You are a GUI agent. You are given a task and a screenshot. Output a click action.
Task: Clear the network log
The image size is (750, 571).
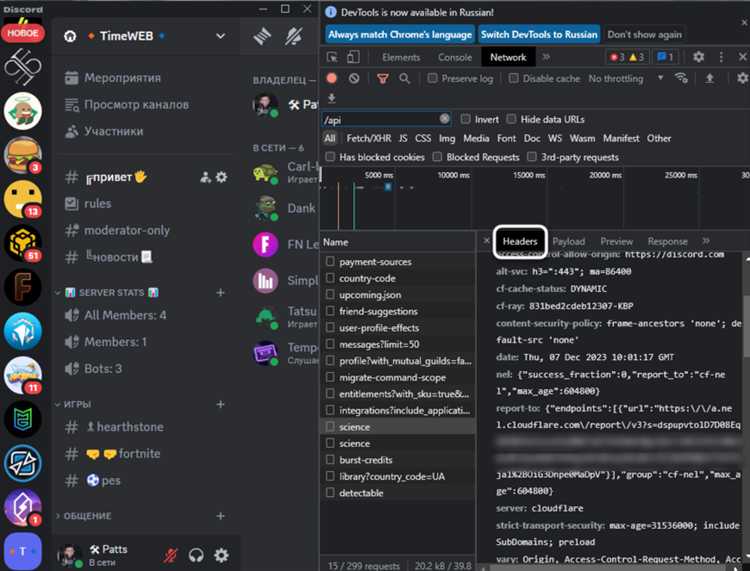[353, 78]
